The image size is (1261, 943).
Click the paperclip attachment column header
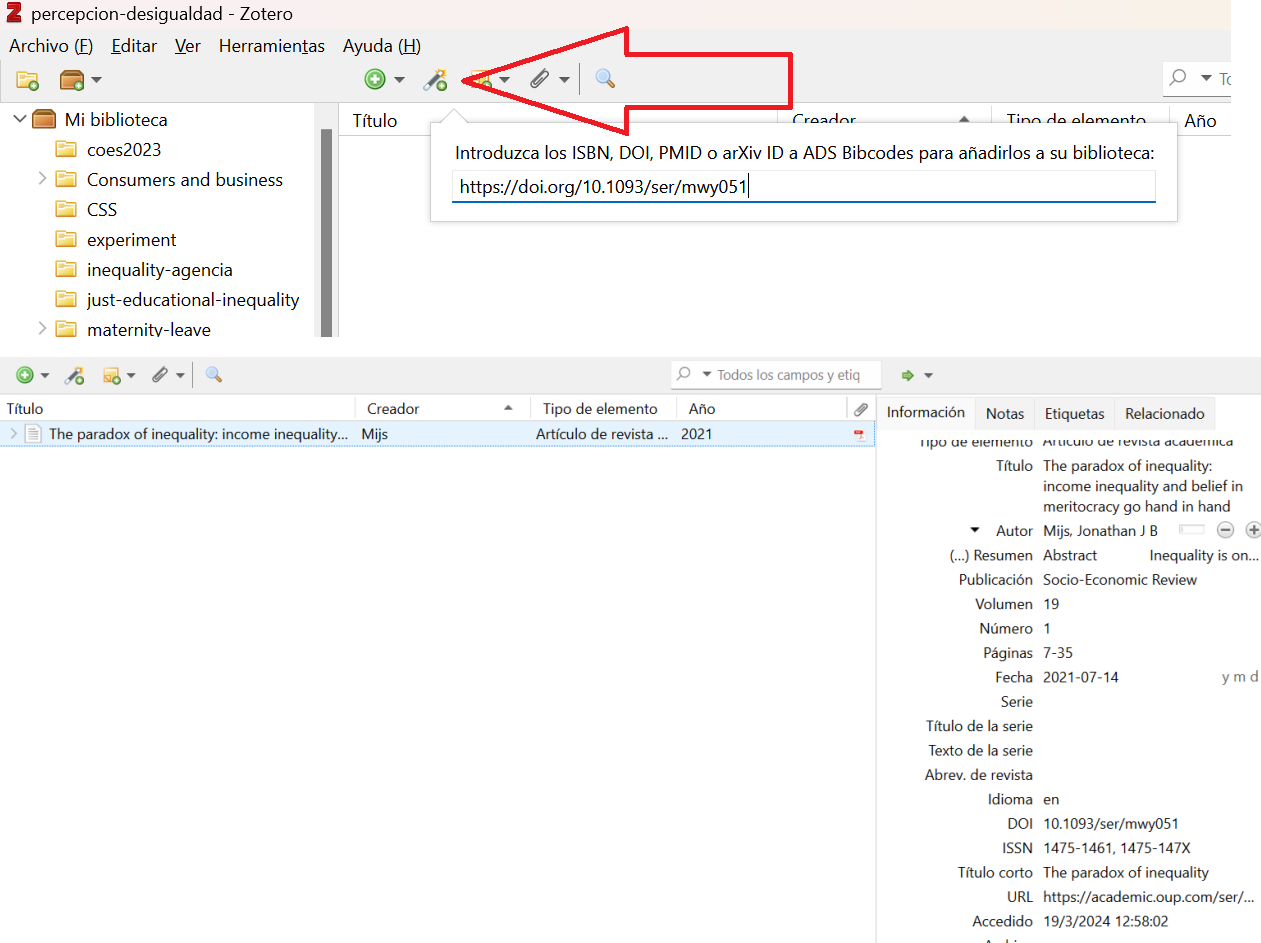click(x=860, y=409)
